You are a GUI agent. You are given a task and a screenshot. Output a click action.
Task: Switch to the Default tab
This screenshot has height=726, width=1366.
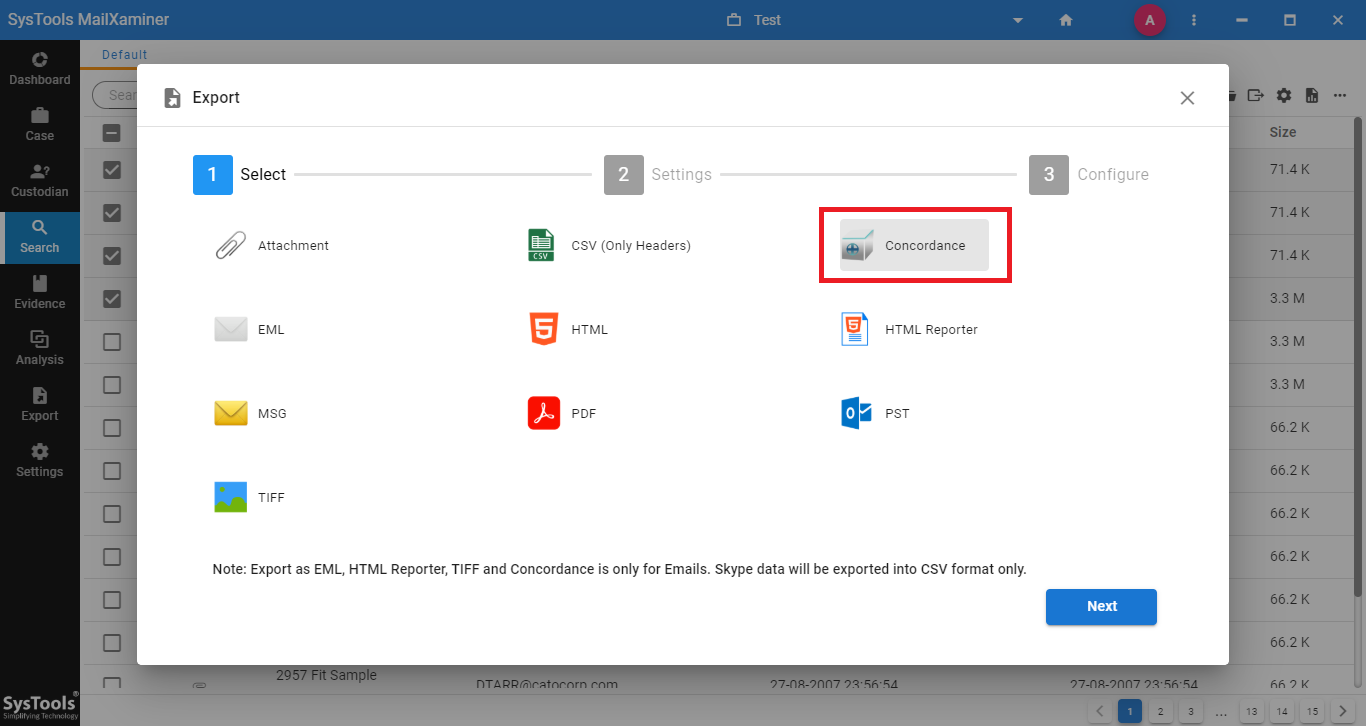pos(124,55)
